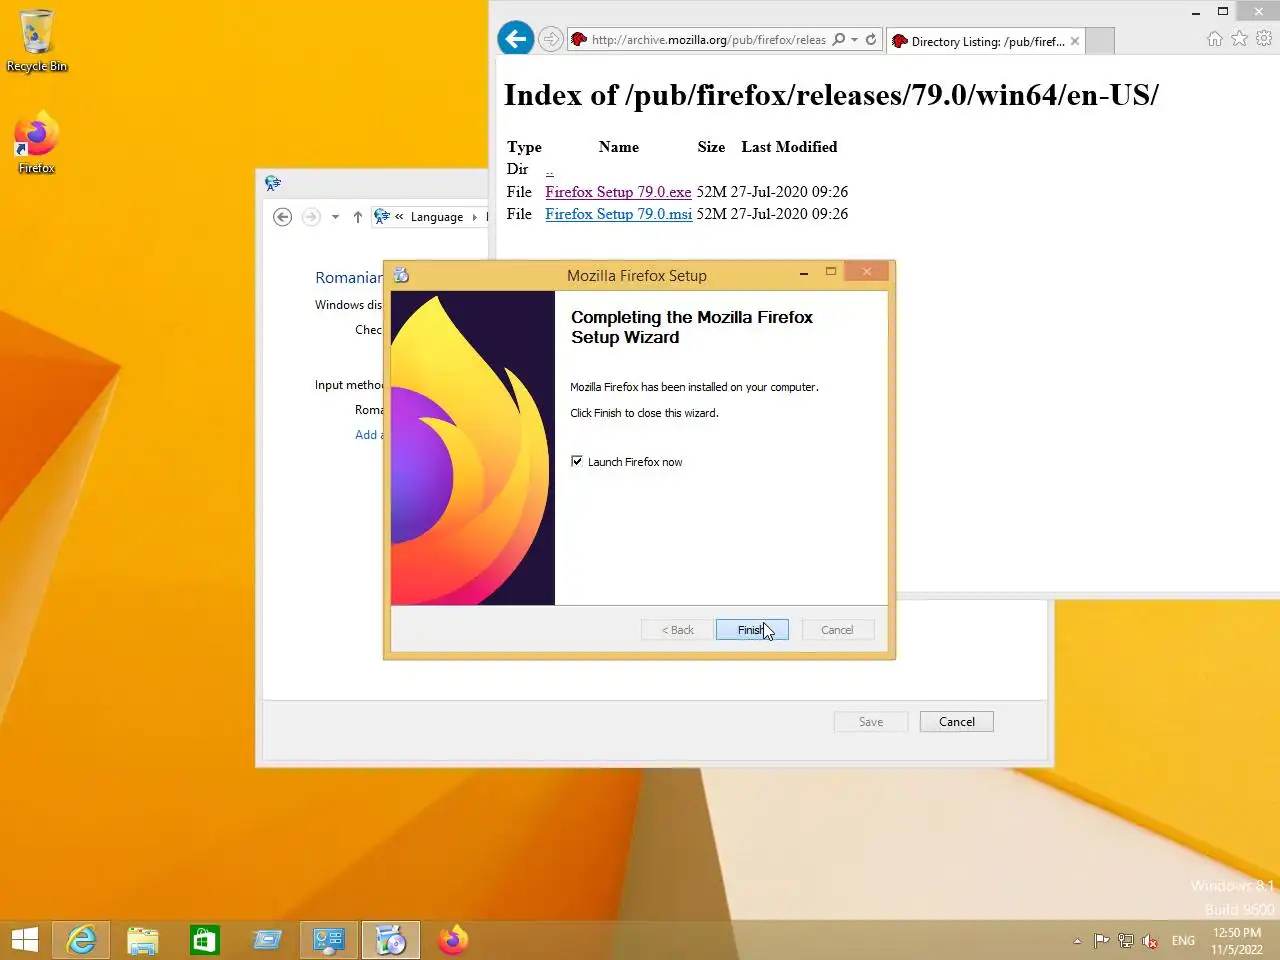The height and width of the screenshot is (960, 1280).
Task: Open the network tray icon
Action: pyautogui.click(x=1126, y=941)
